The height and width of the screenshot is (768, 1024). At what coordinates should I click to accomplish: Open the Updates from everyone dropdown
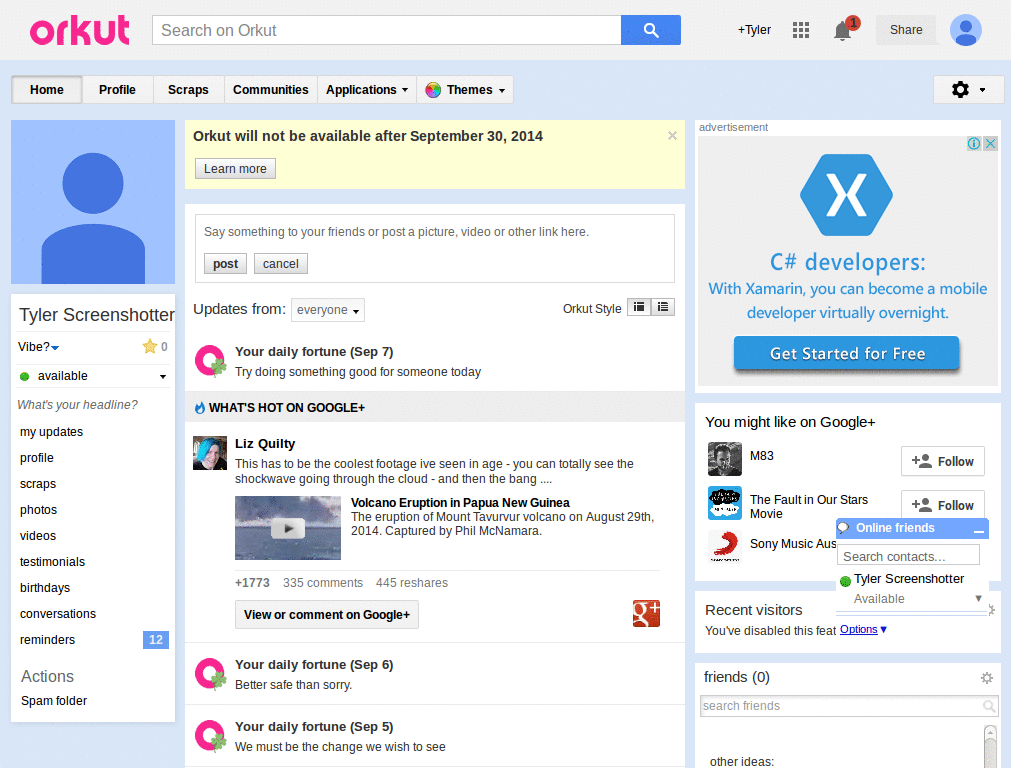pos(328,310)
